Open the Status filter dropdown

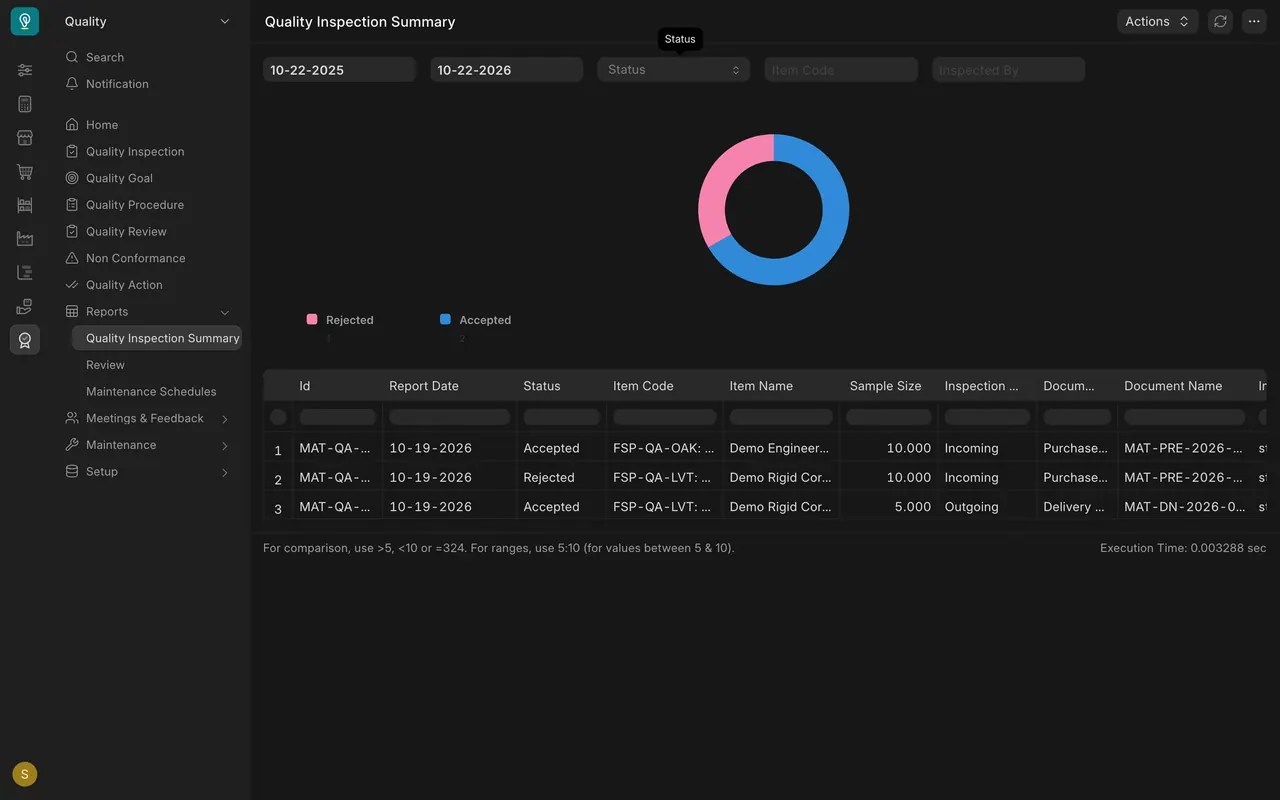pos(673,70)
